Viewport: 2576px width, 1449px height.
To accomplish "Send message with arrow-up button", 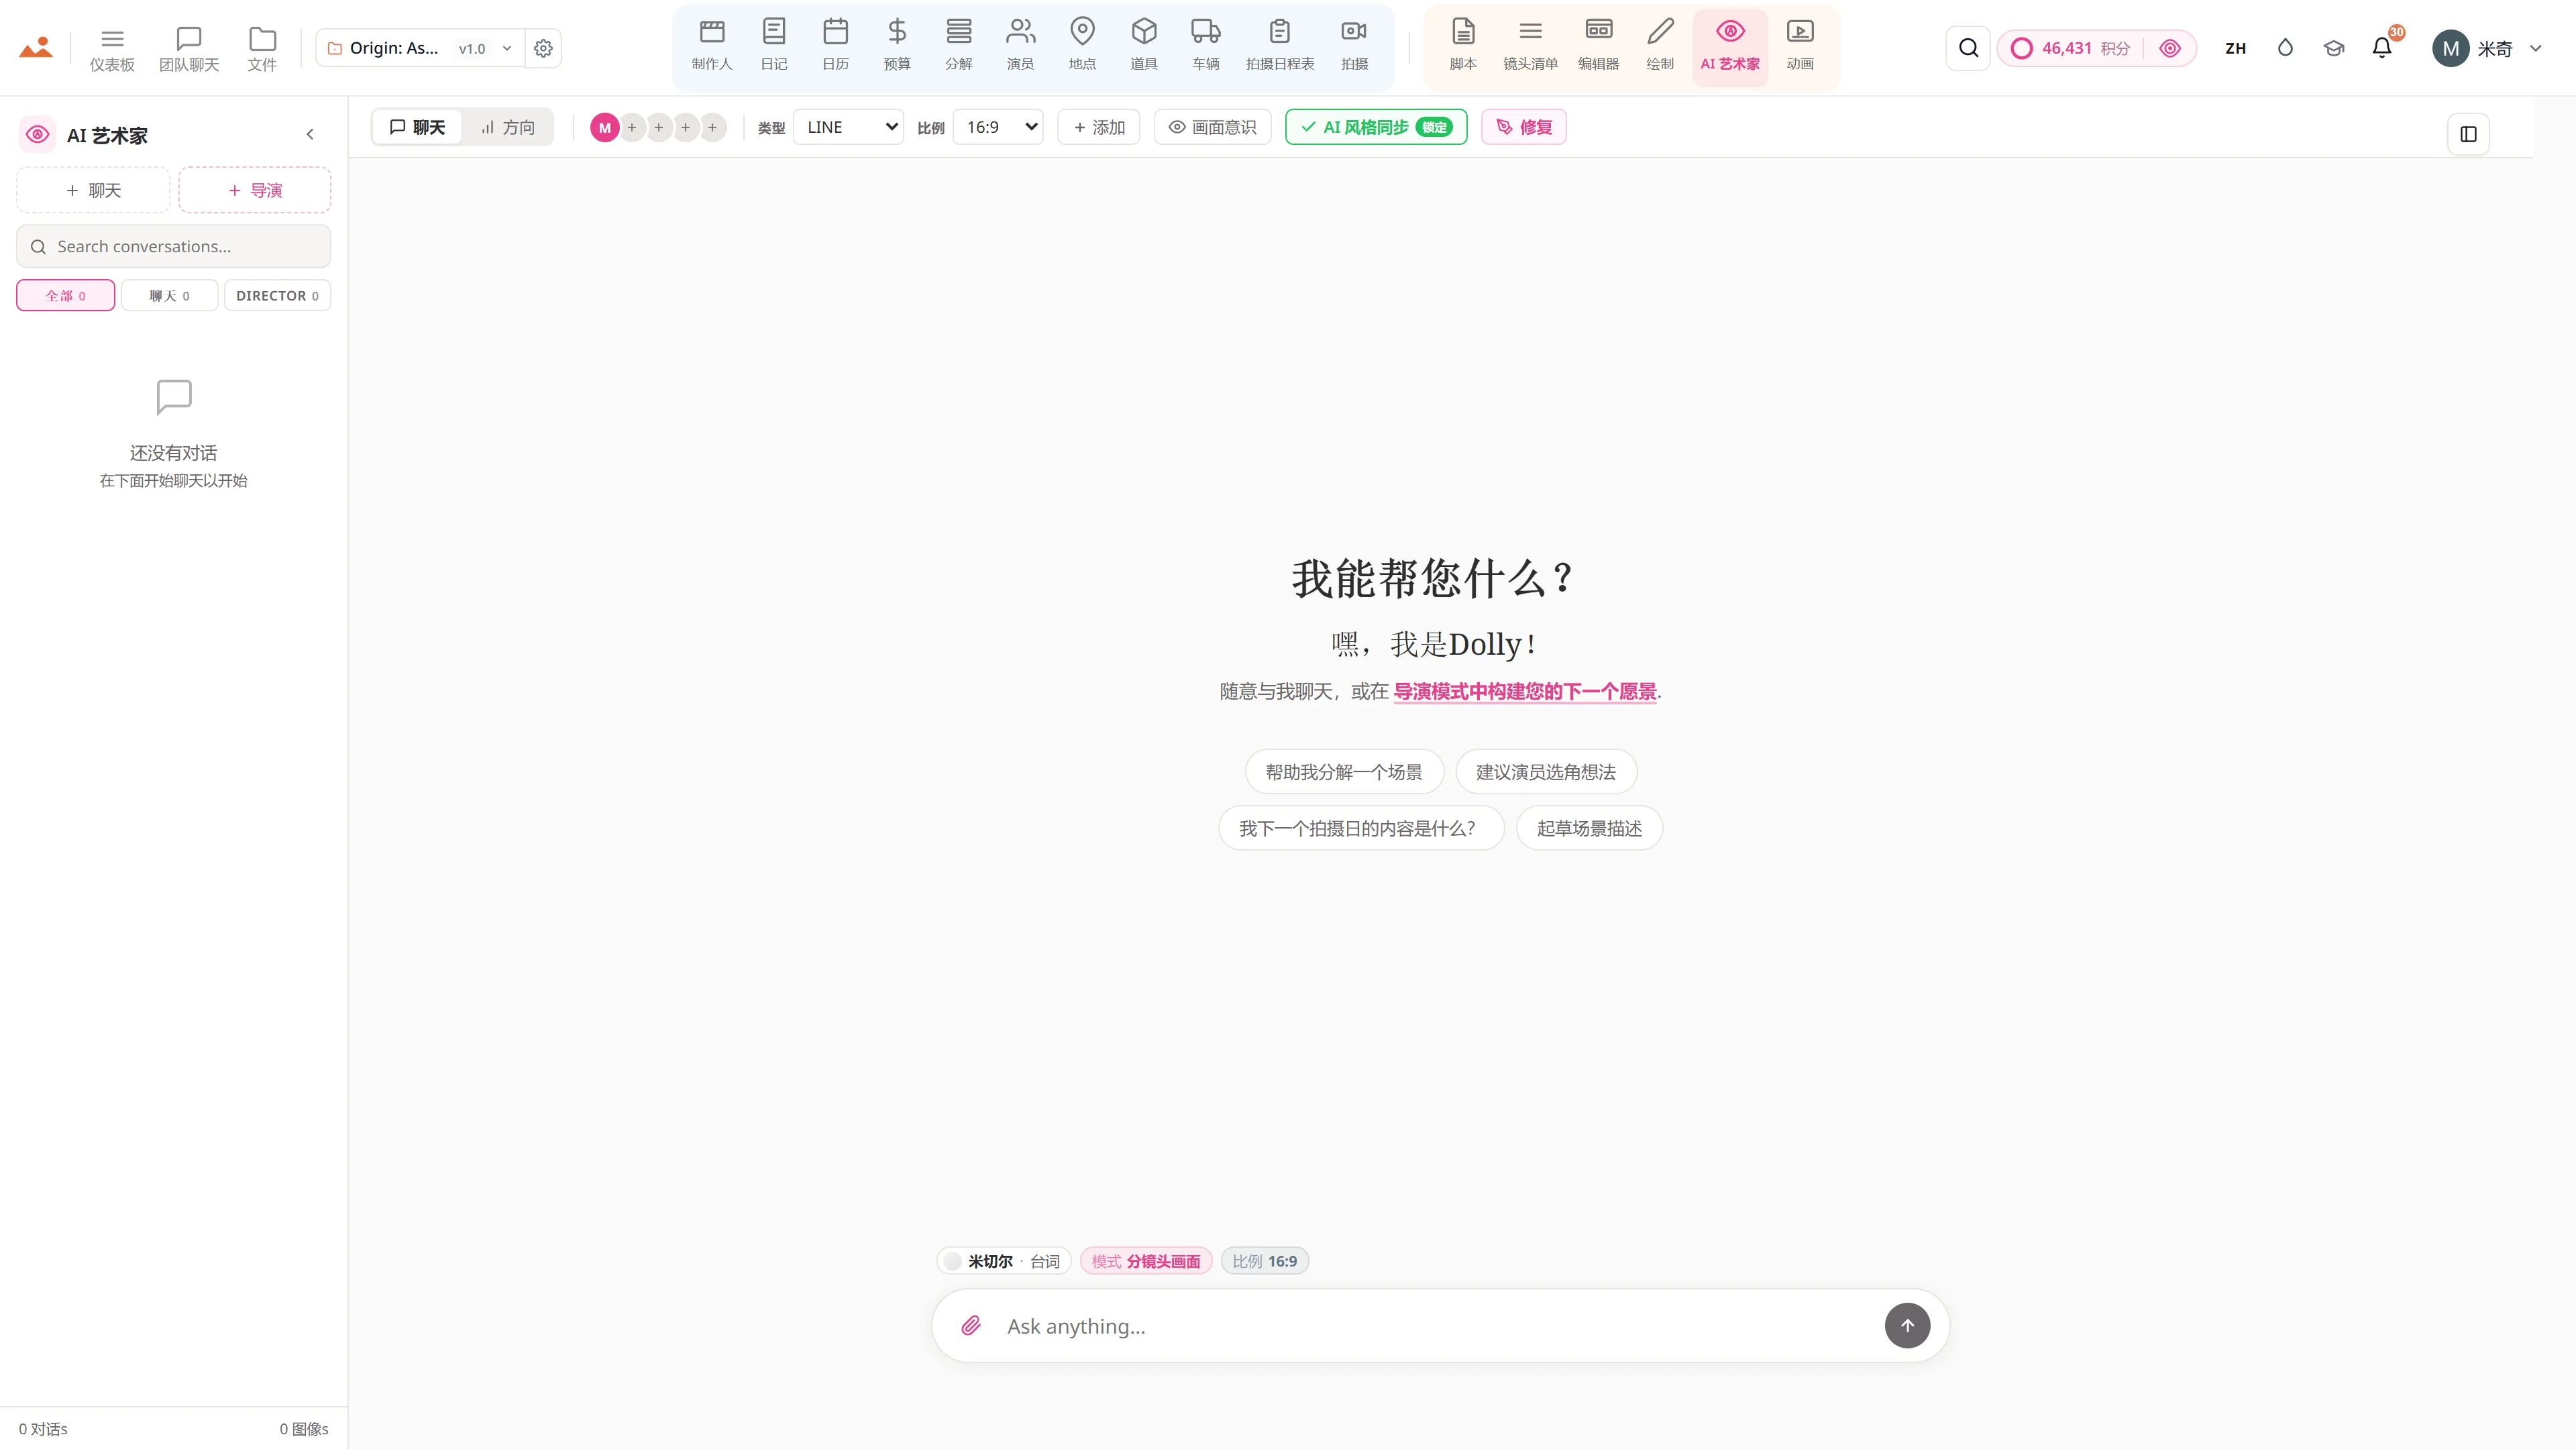I will coord(1907,1326).
